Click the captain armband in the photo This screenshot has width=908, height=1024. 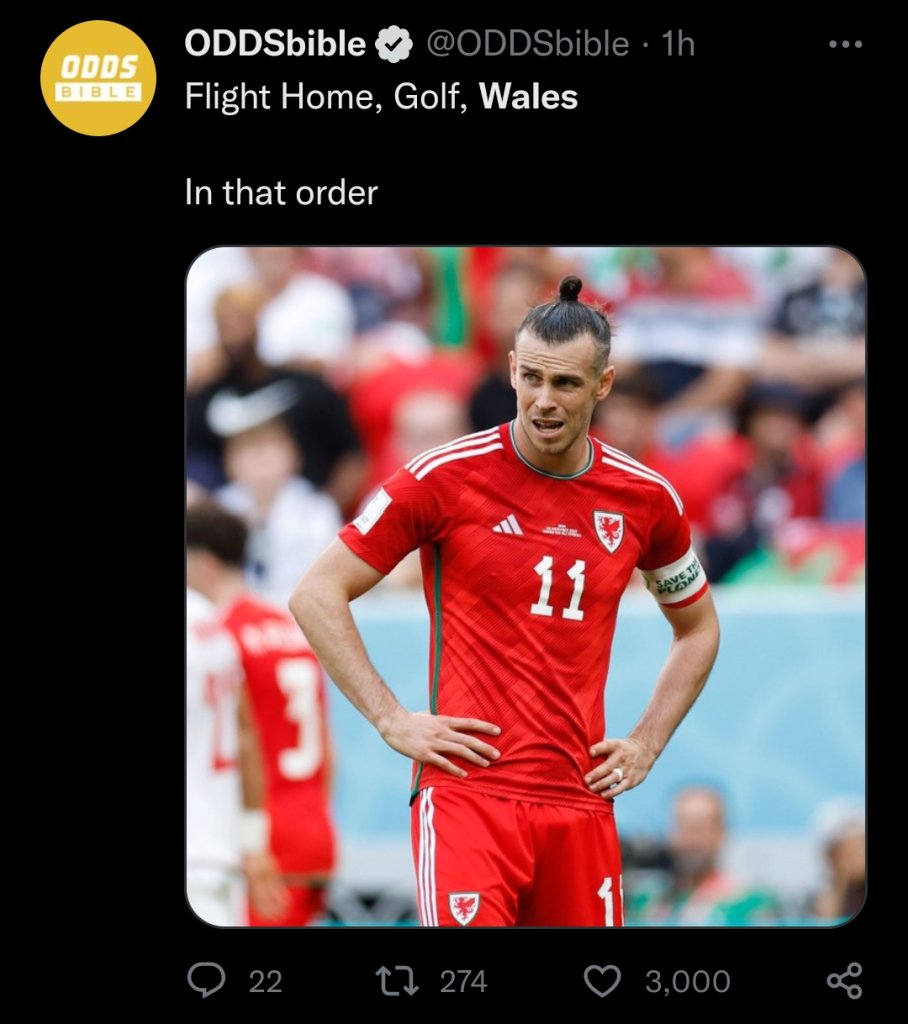point(676,579)
